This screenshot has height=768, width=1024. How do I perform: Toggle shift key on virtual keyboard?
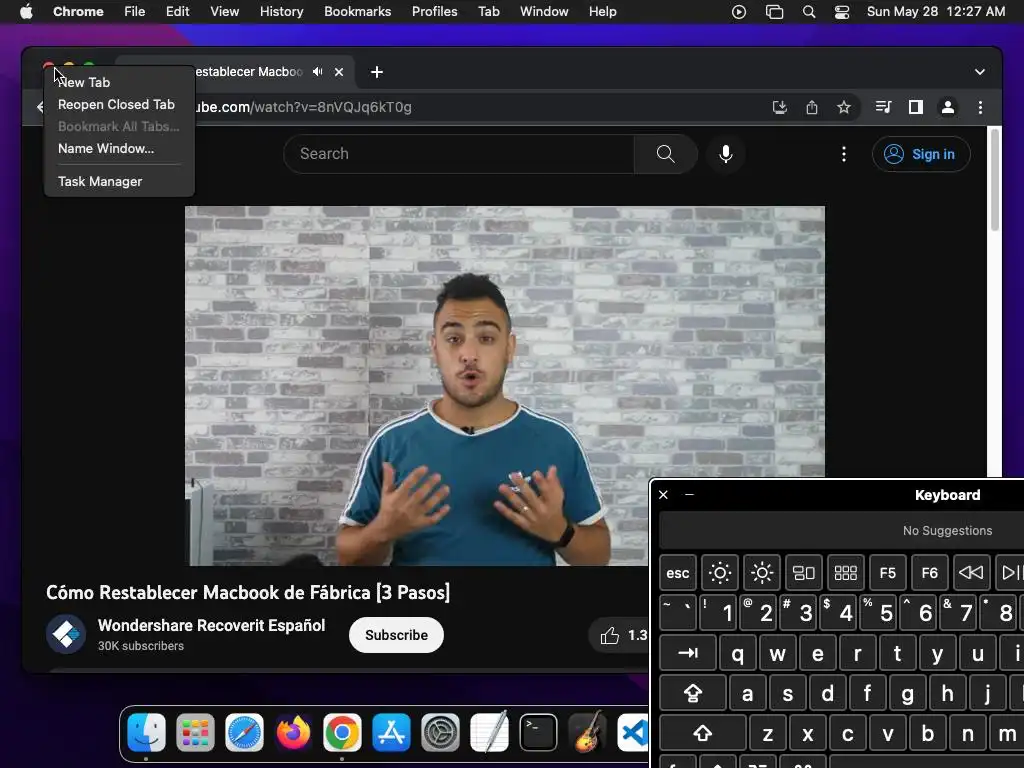pos(703,733)
